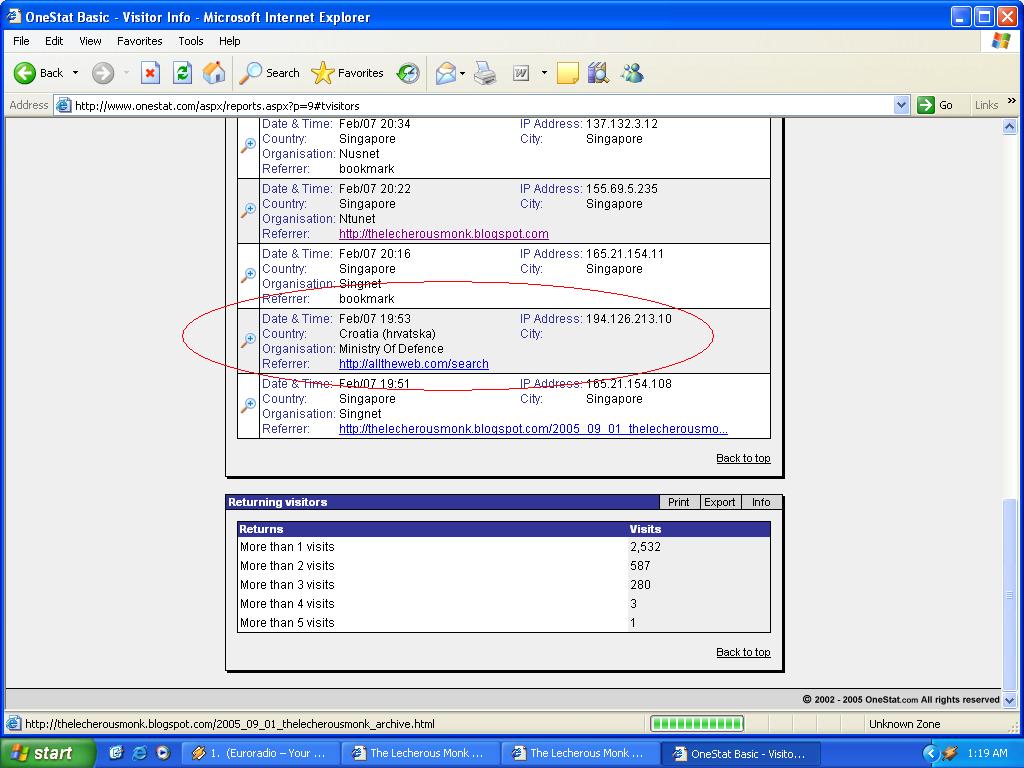Image resolution: width=1024 pixels, height=768 pixels.
Task: Launch Internet Explorer from quick launch
Action: (x=140, y=753)
